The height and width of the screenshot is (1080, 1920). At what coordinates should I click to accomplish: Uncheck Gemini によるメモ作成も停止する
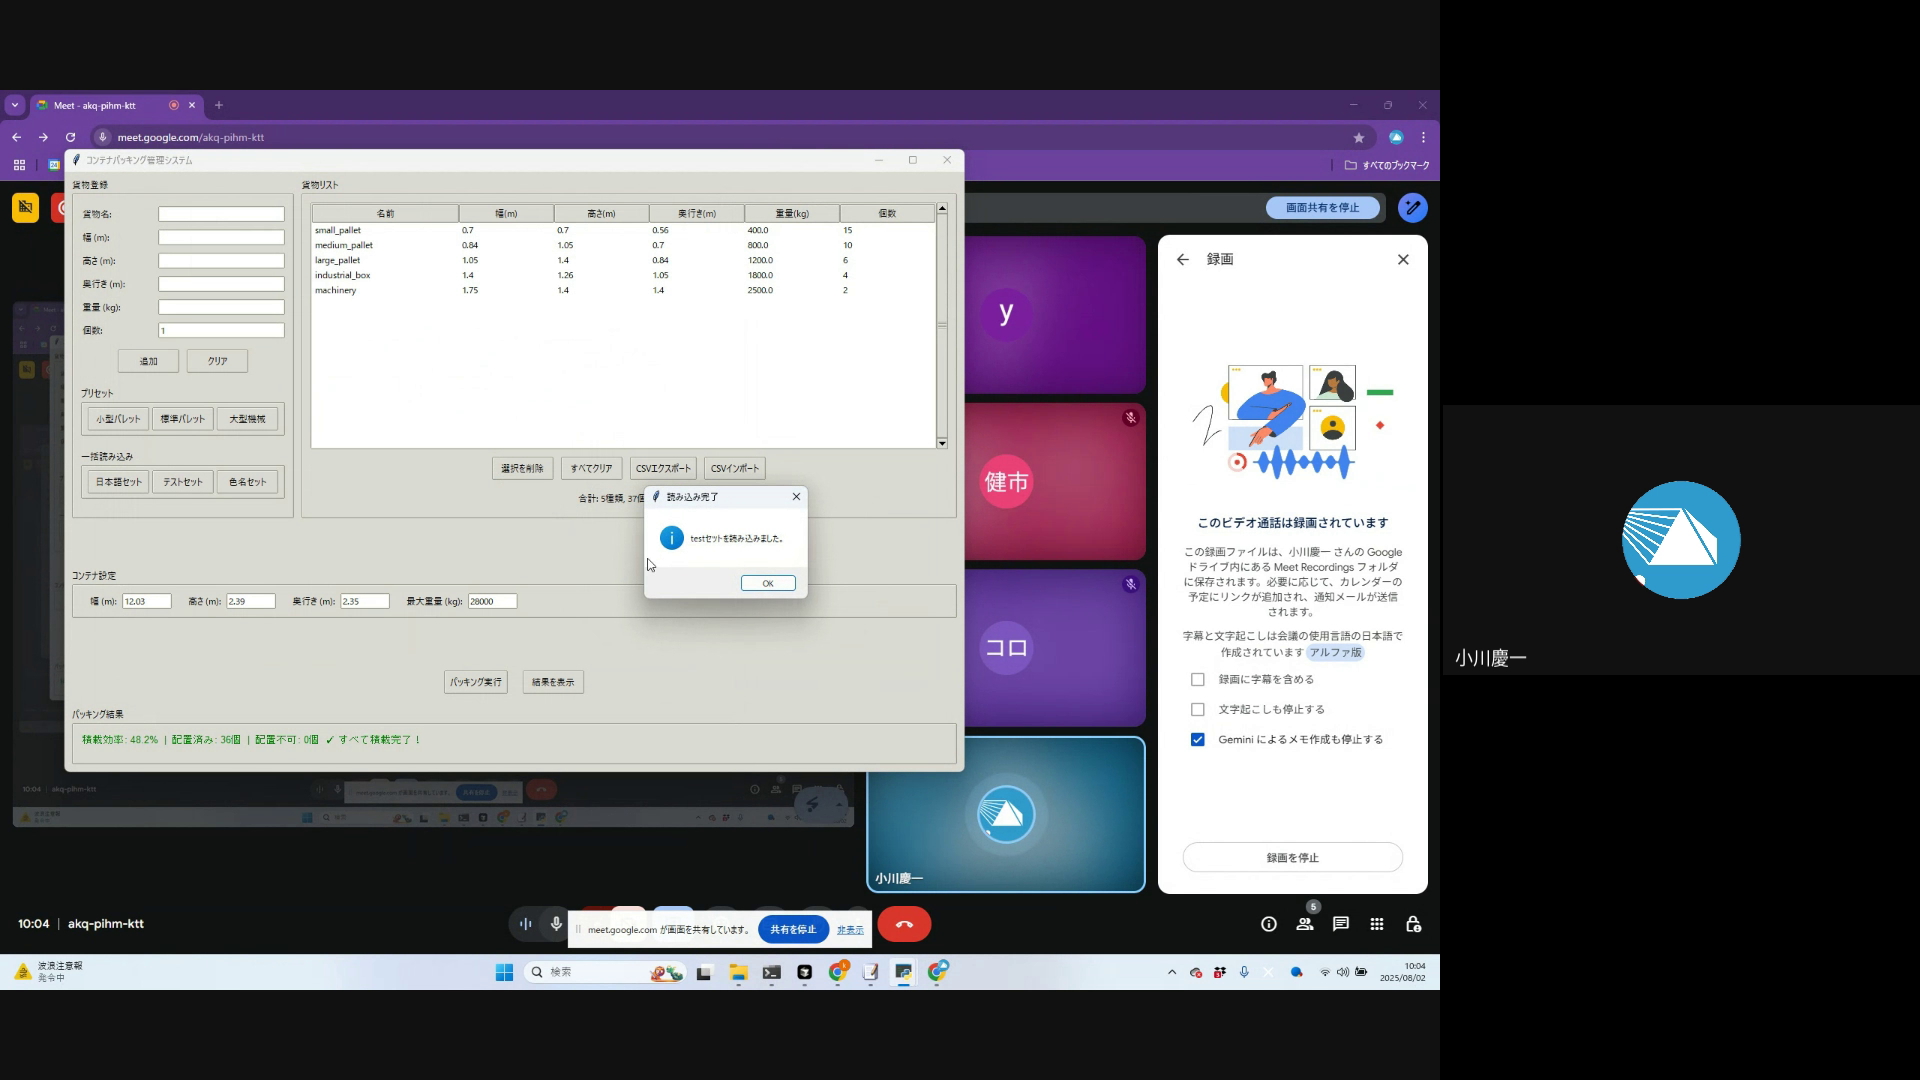[x=1197, y=739]
